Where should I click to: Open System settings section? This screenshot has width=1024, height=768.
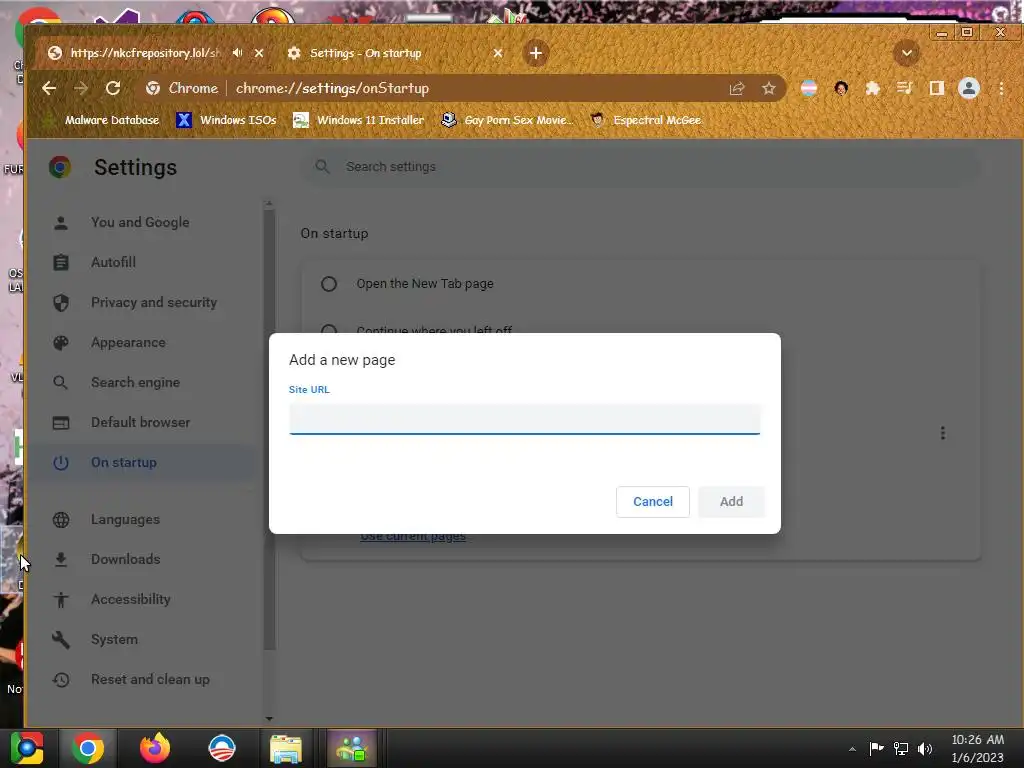coord(114,639)
